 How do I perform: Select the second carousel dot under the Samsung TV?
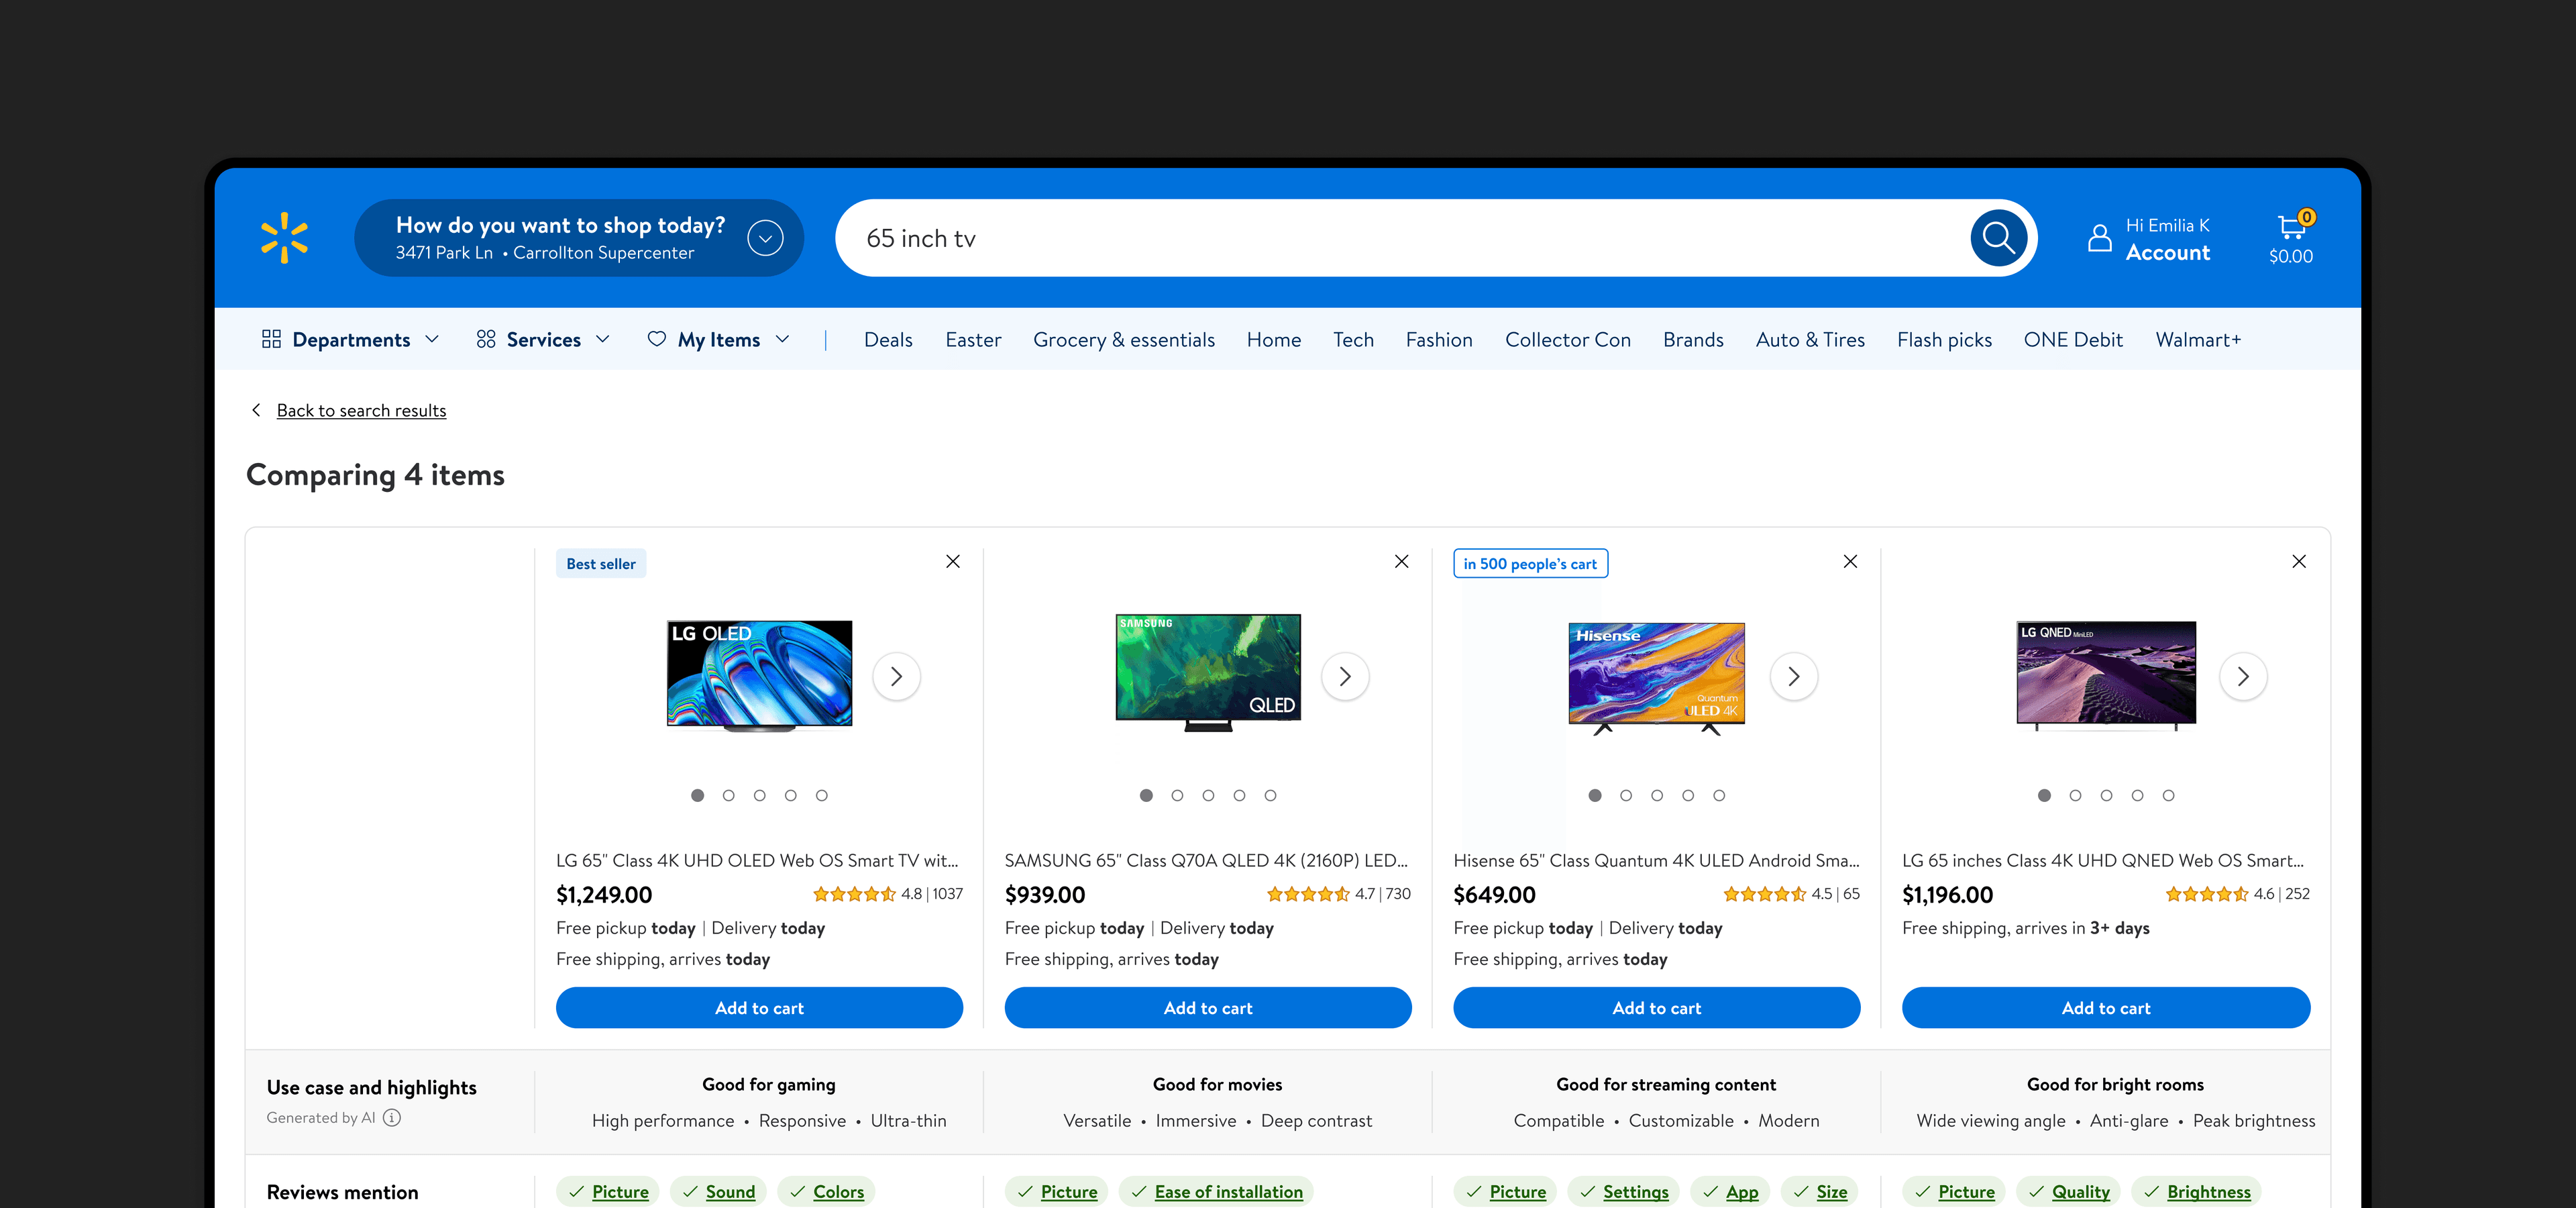1177,795
